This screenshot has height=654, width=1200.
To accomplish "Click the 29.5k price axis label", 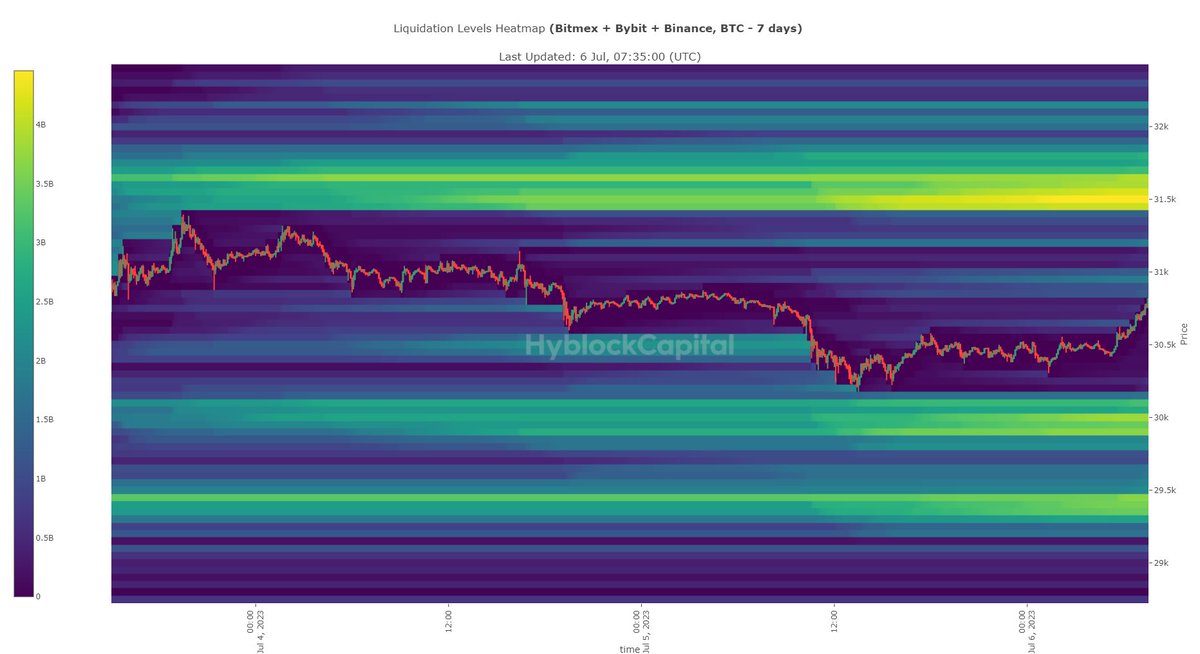I will coord(1165,491).
